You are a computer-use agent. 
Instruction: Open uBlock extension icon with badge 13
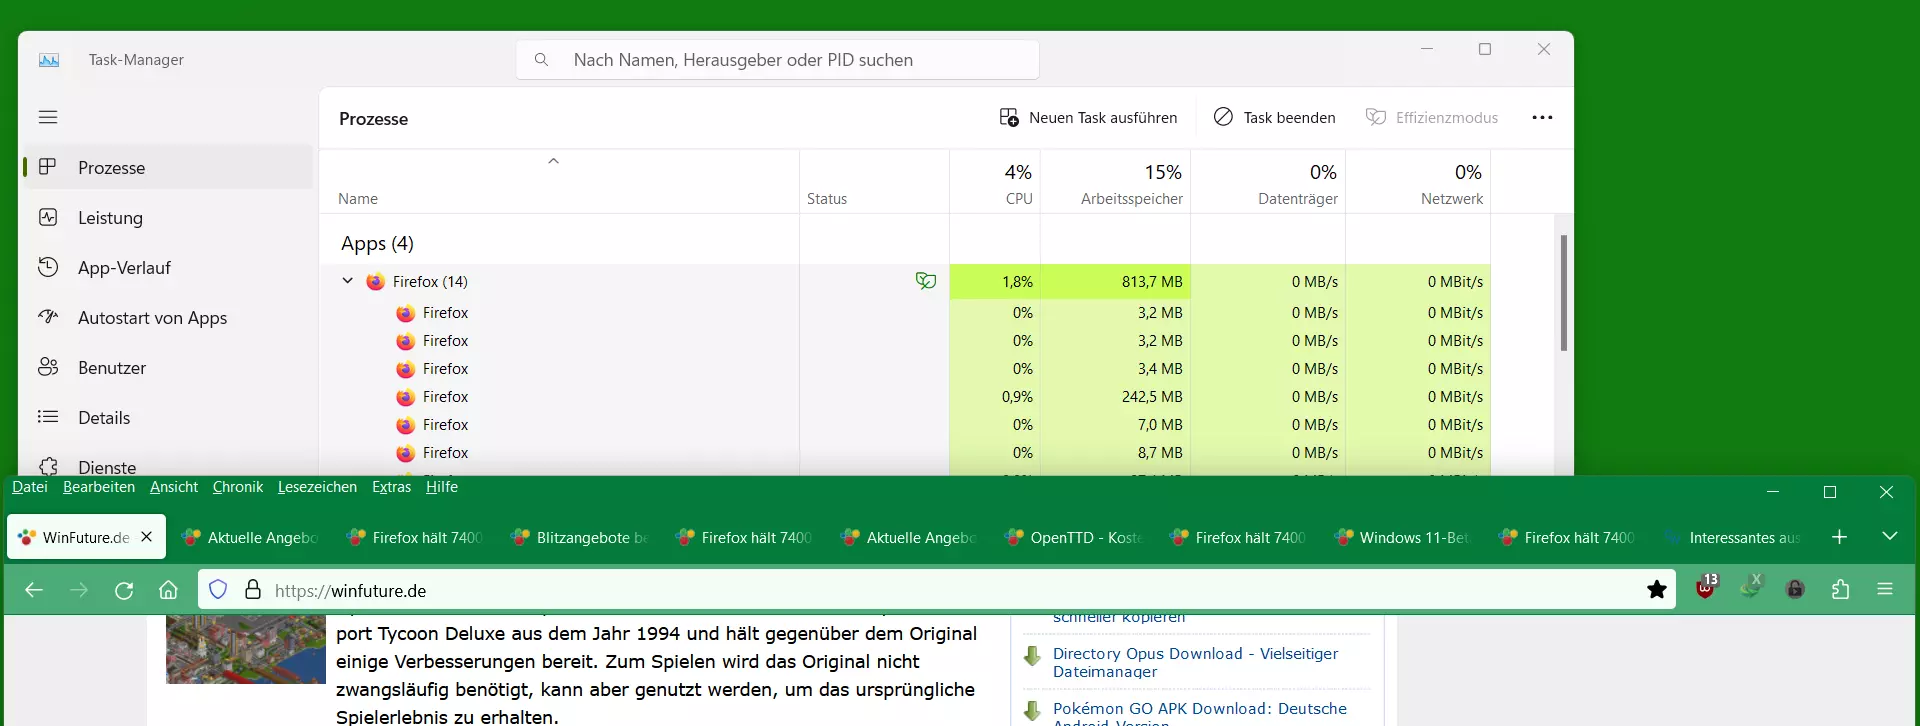point(1706,588)
